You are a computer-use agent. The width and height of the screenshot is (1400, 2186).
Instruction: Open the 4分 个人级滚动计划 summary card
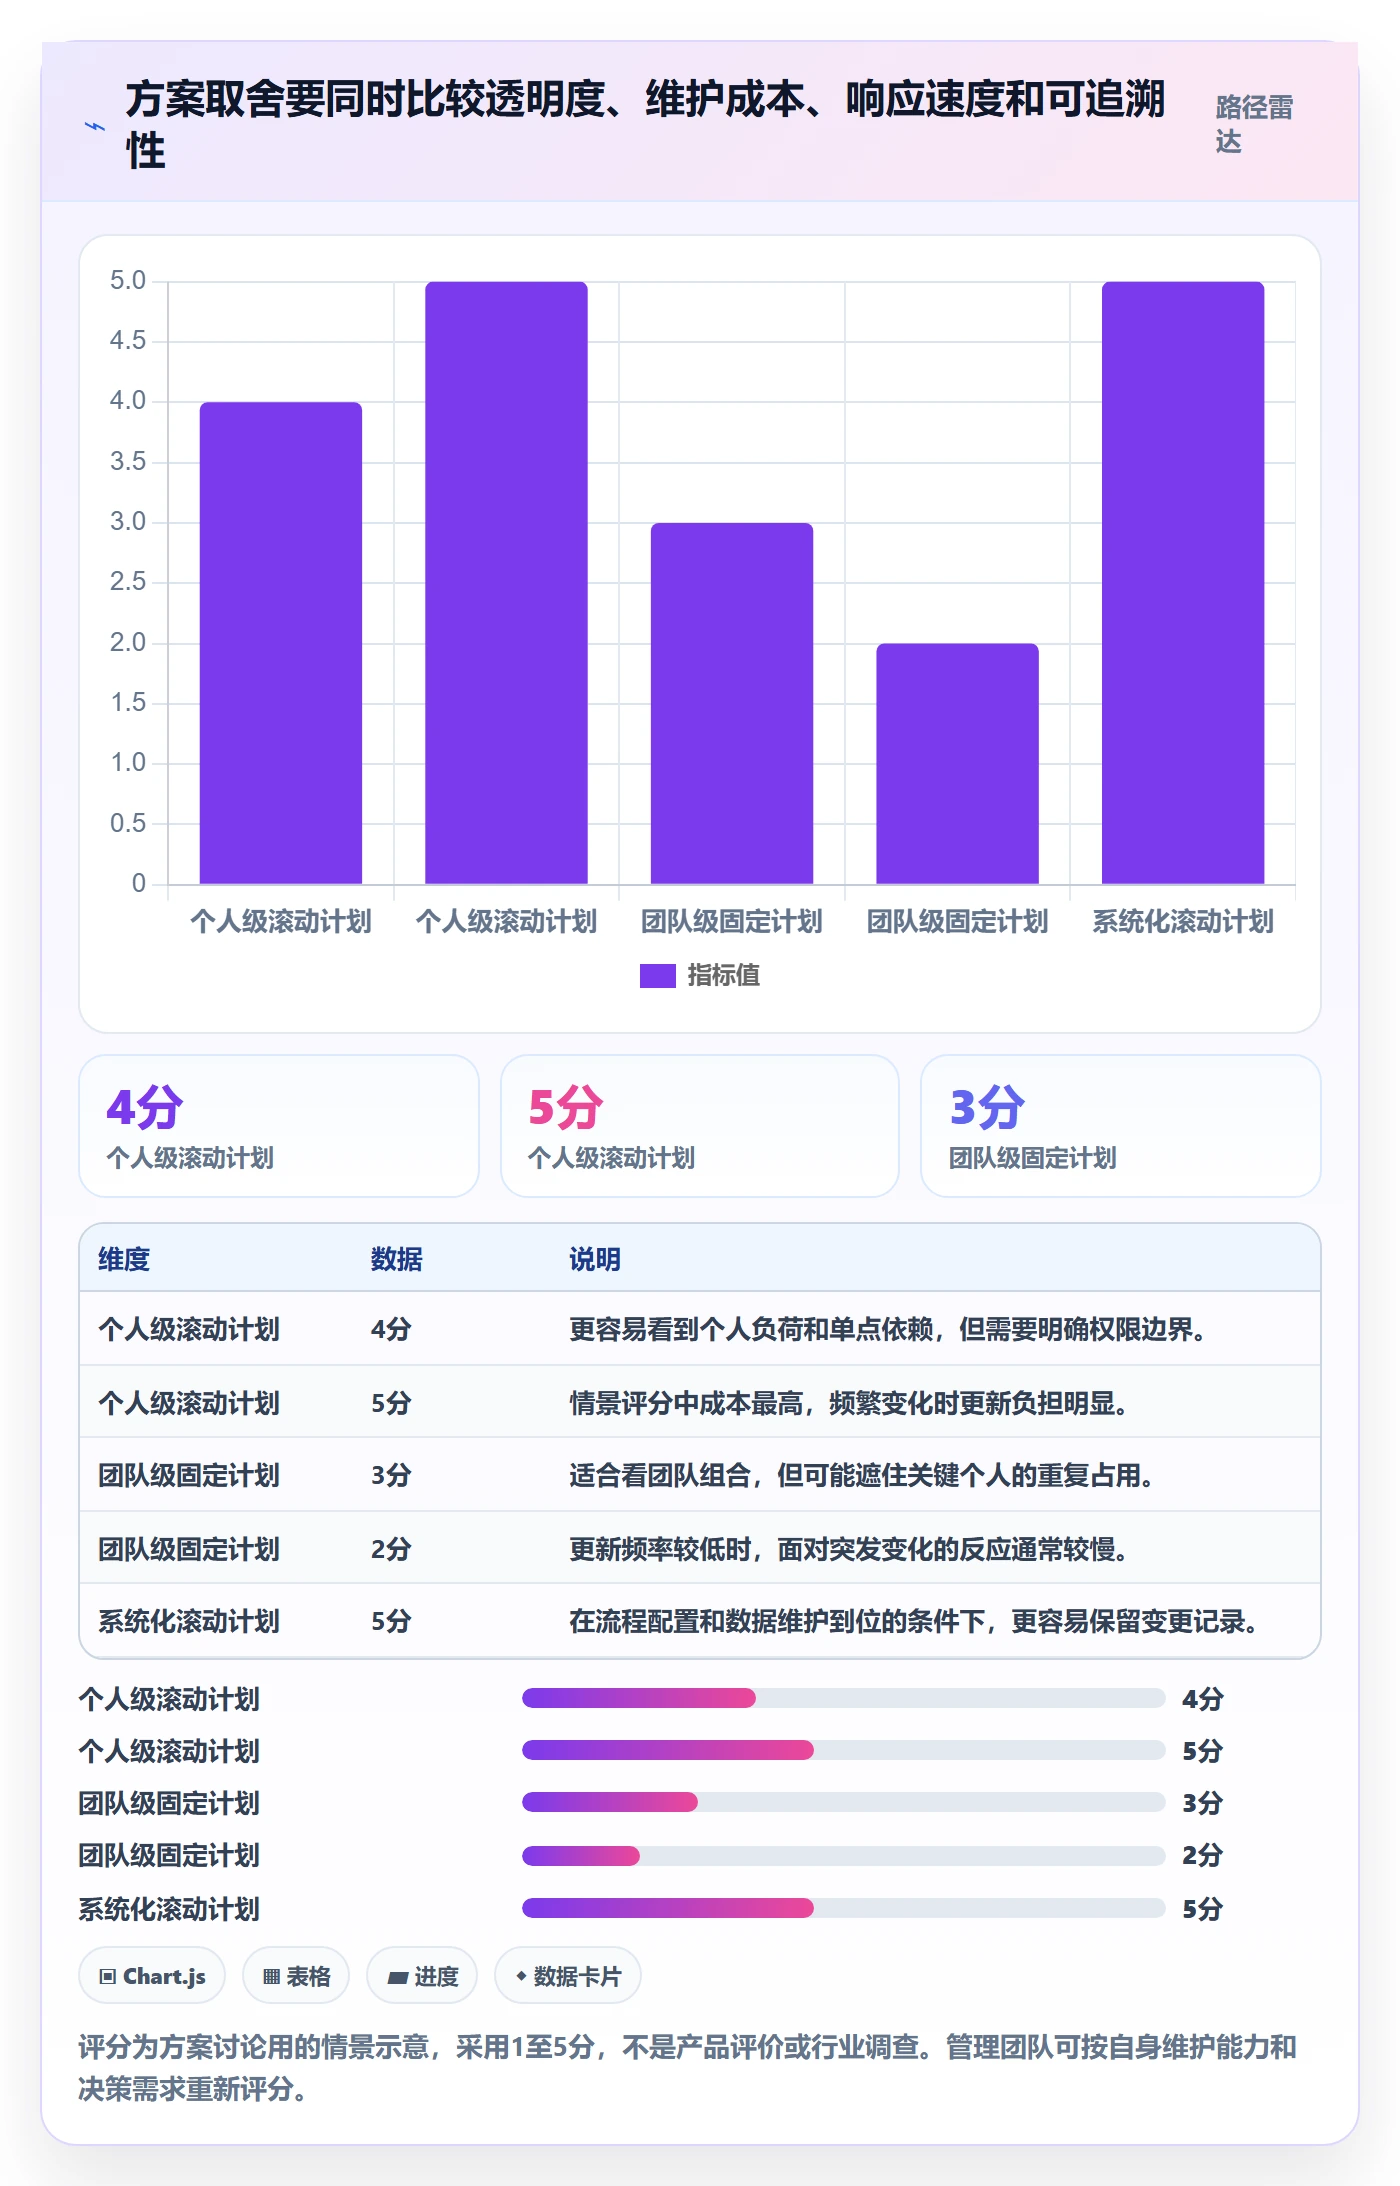coord(279,1126)
